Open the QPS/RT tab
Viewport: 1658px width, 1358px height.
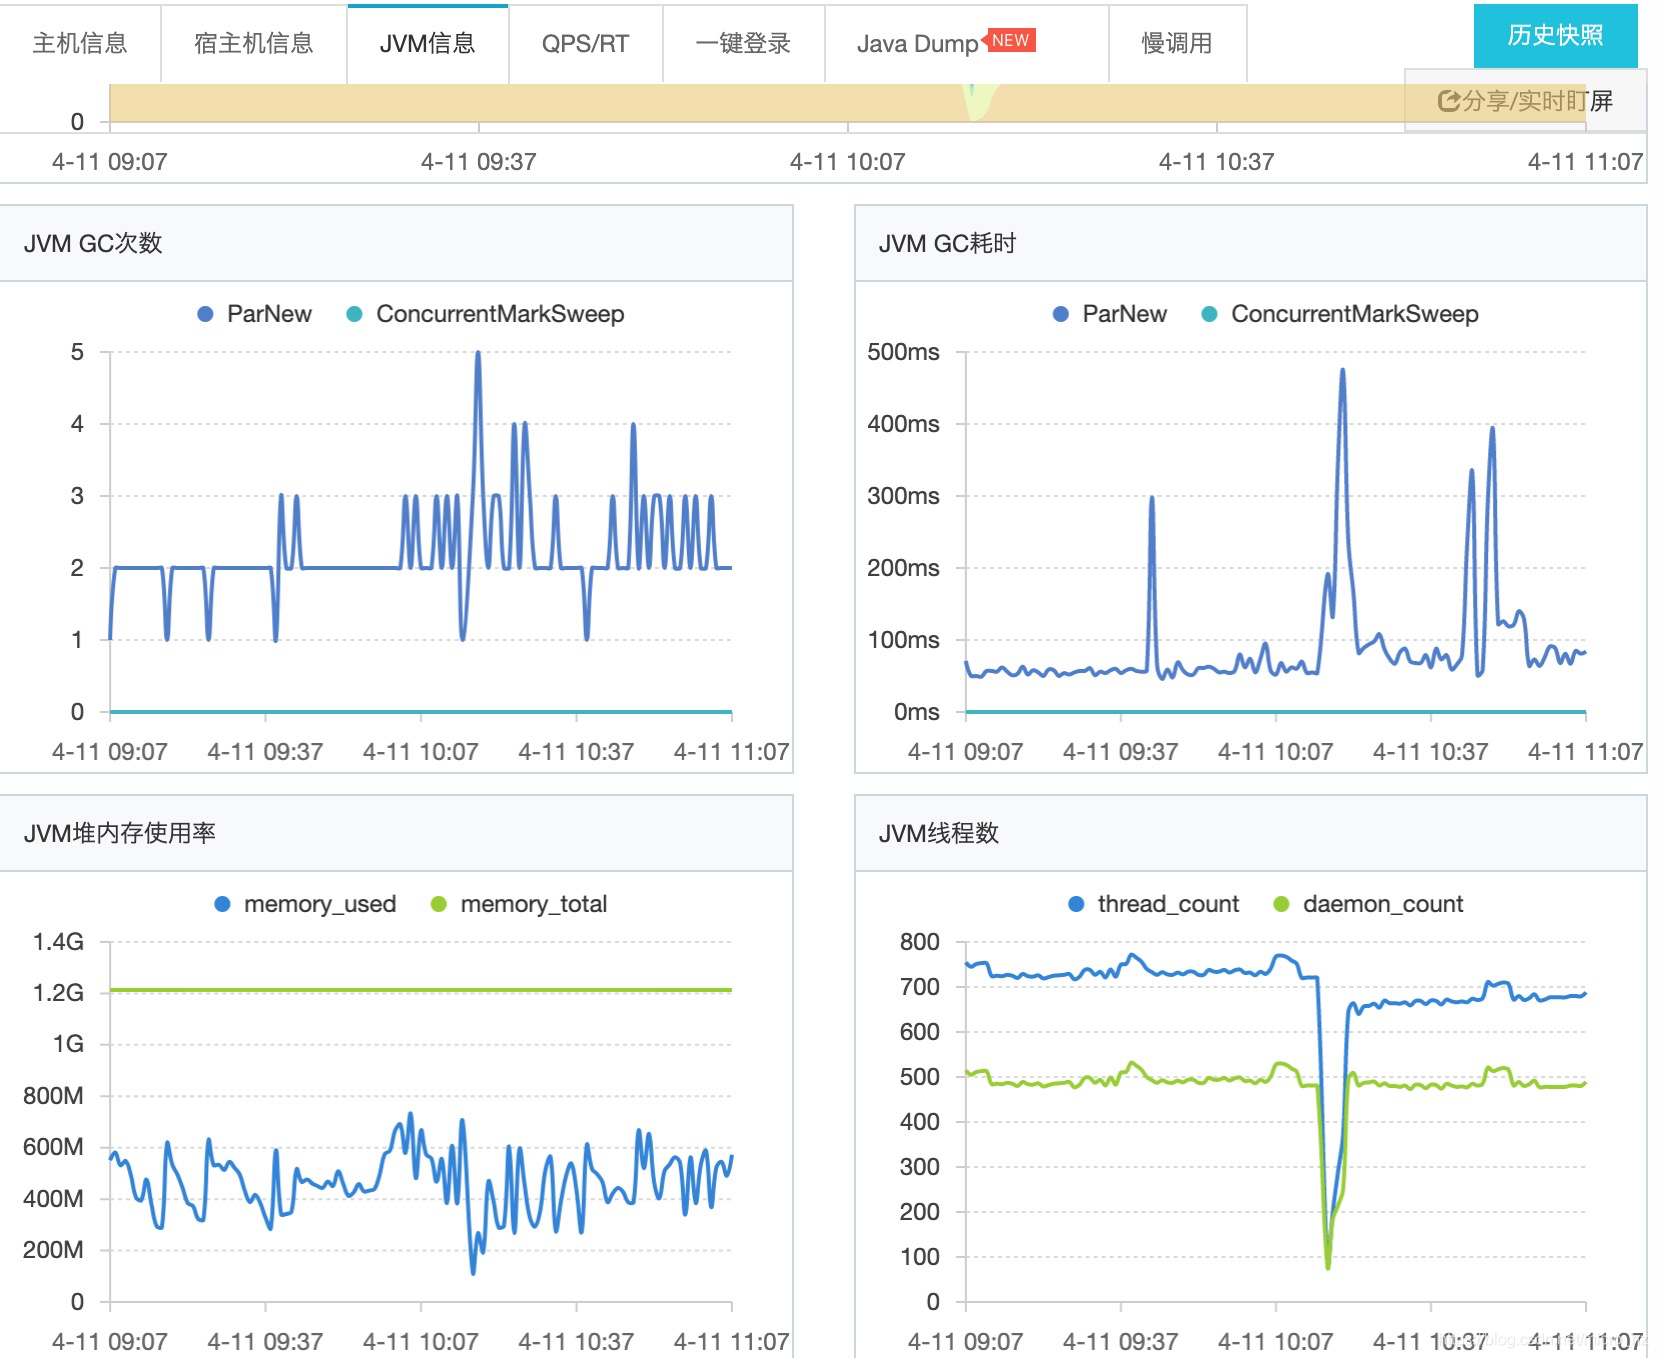point(586,43)
